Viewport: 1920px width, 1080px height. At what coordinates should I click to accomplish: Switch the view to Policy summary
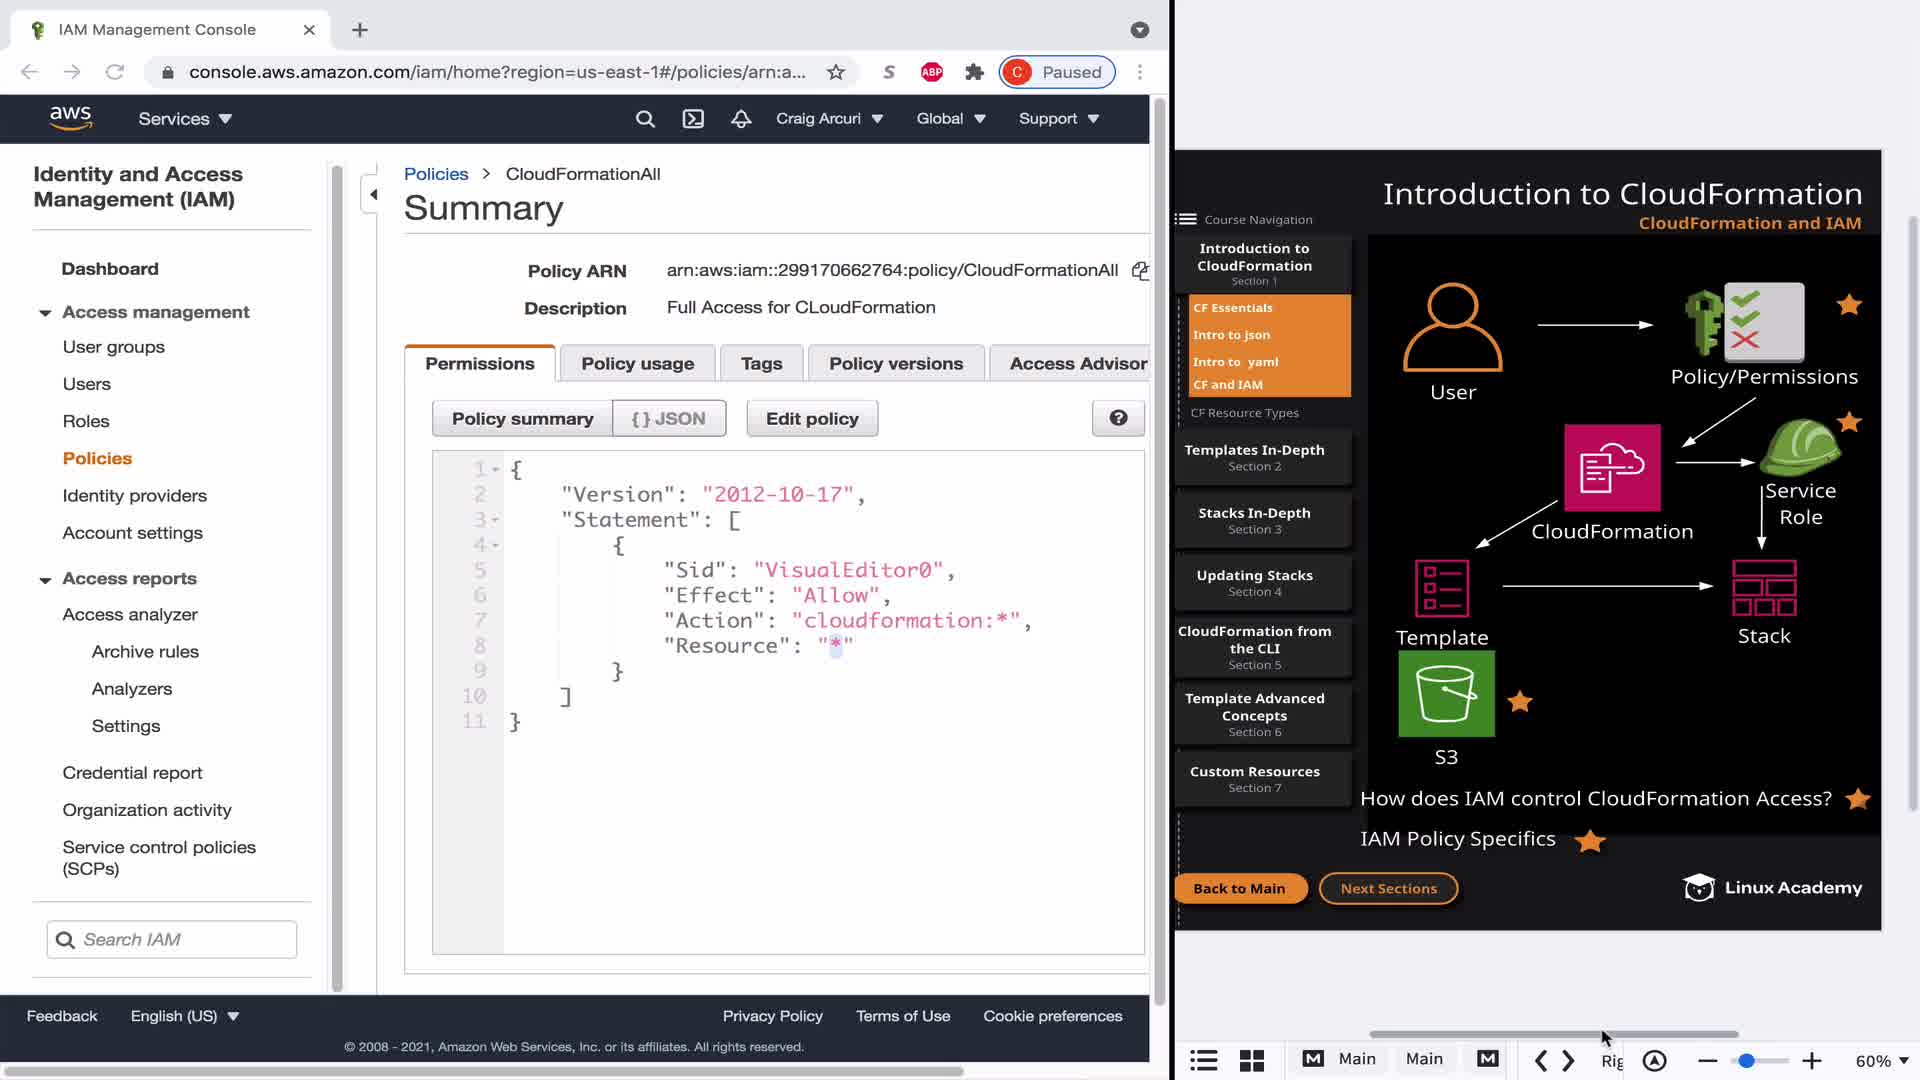pos(522,419)
